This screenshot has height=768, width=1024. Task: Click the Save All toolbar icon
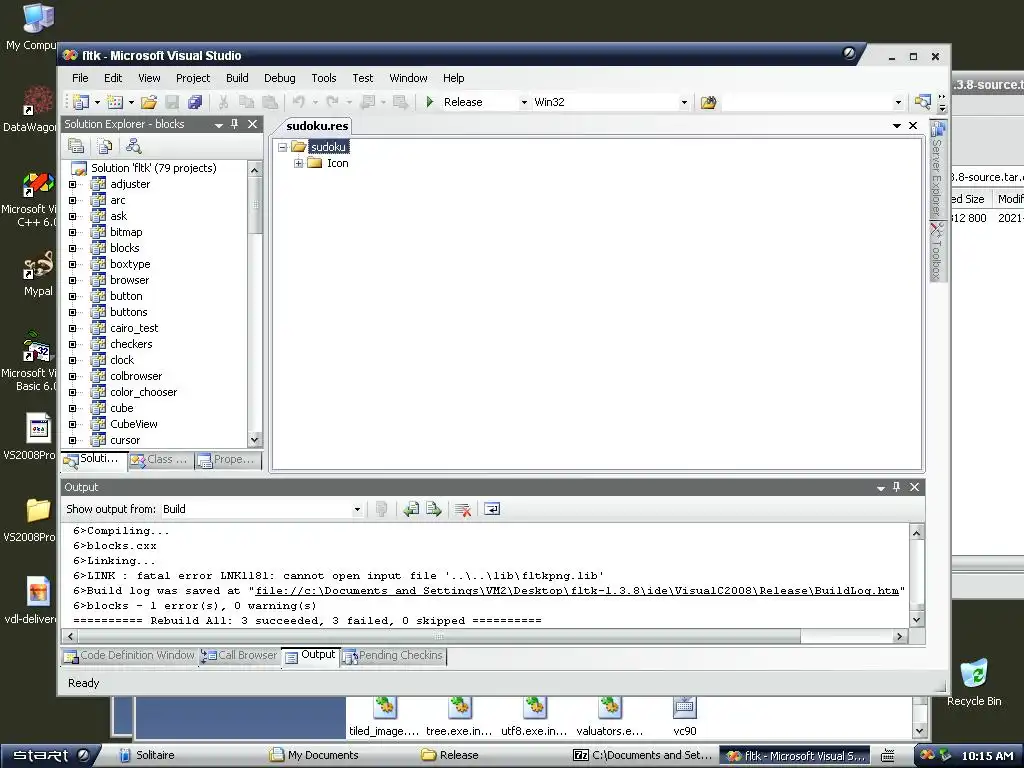click(x=195, y=102)
